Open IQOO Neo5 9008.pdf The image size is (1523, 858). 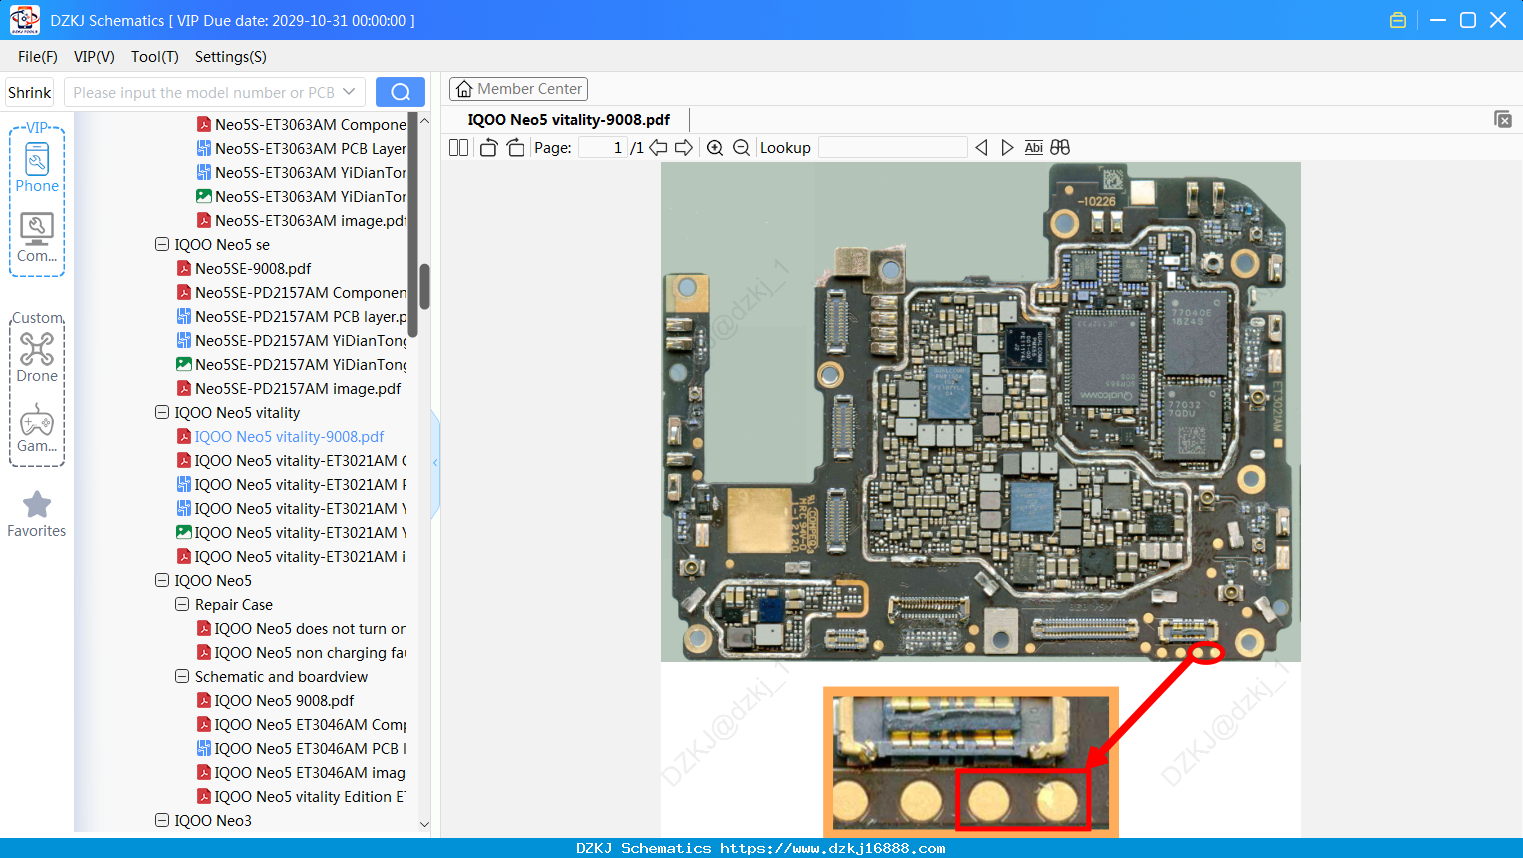click(284, 700)
